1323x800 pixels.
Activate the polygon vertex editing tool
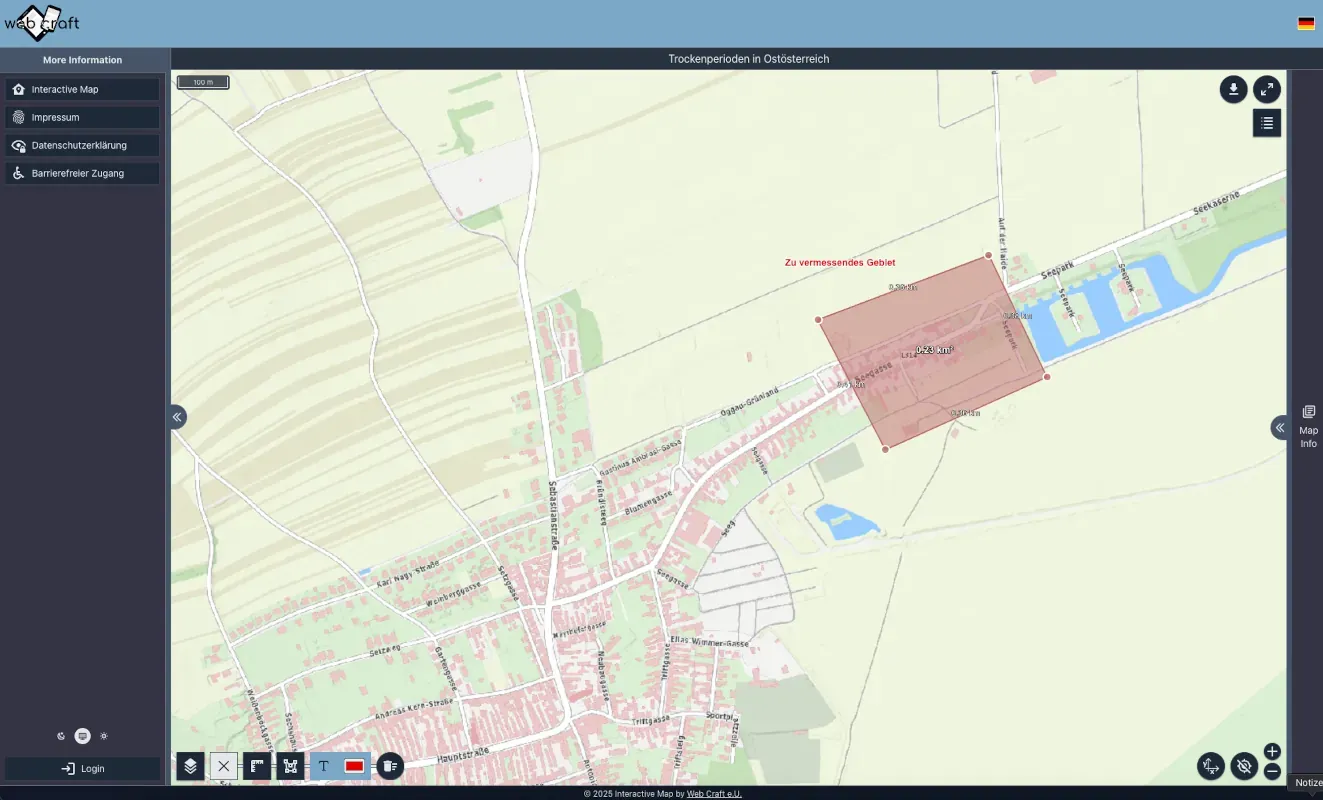(x=290, y=765)
